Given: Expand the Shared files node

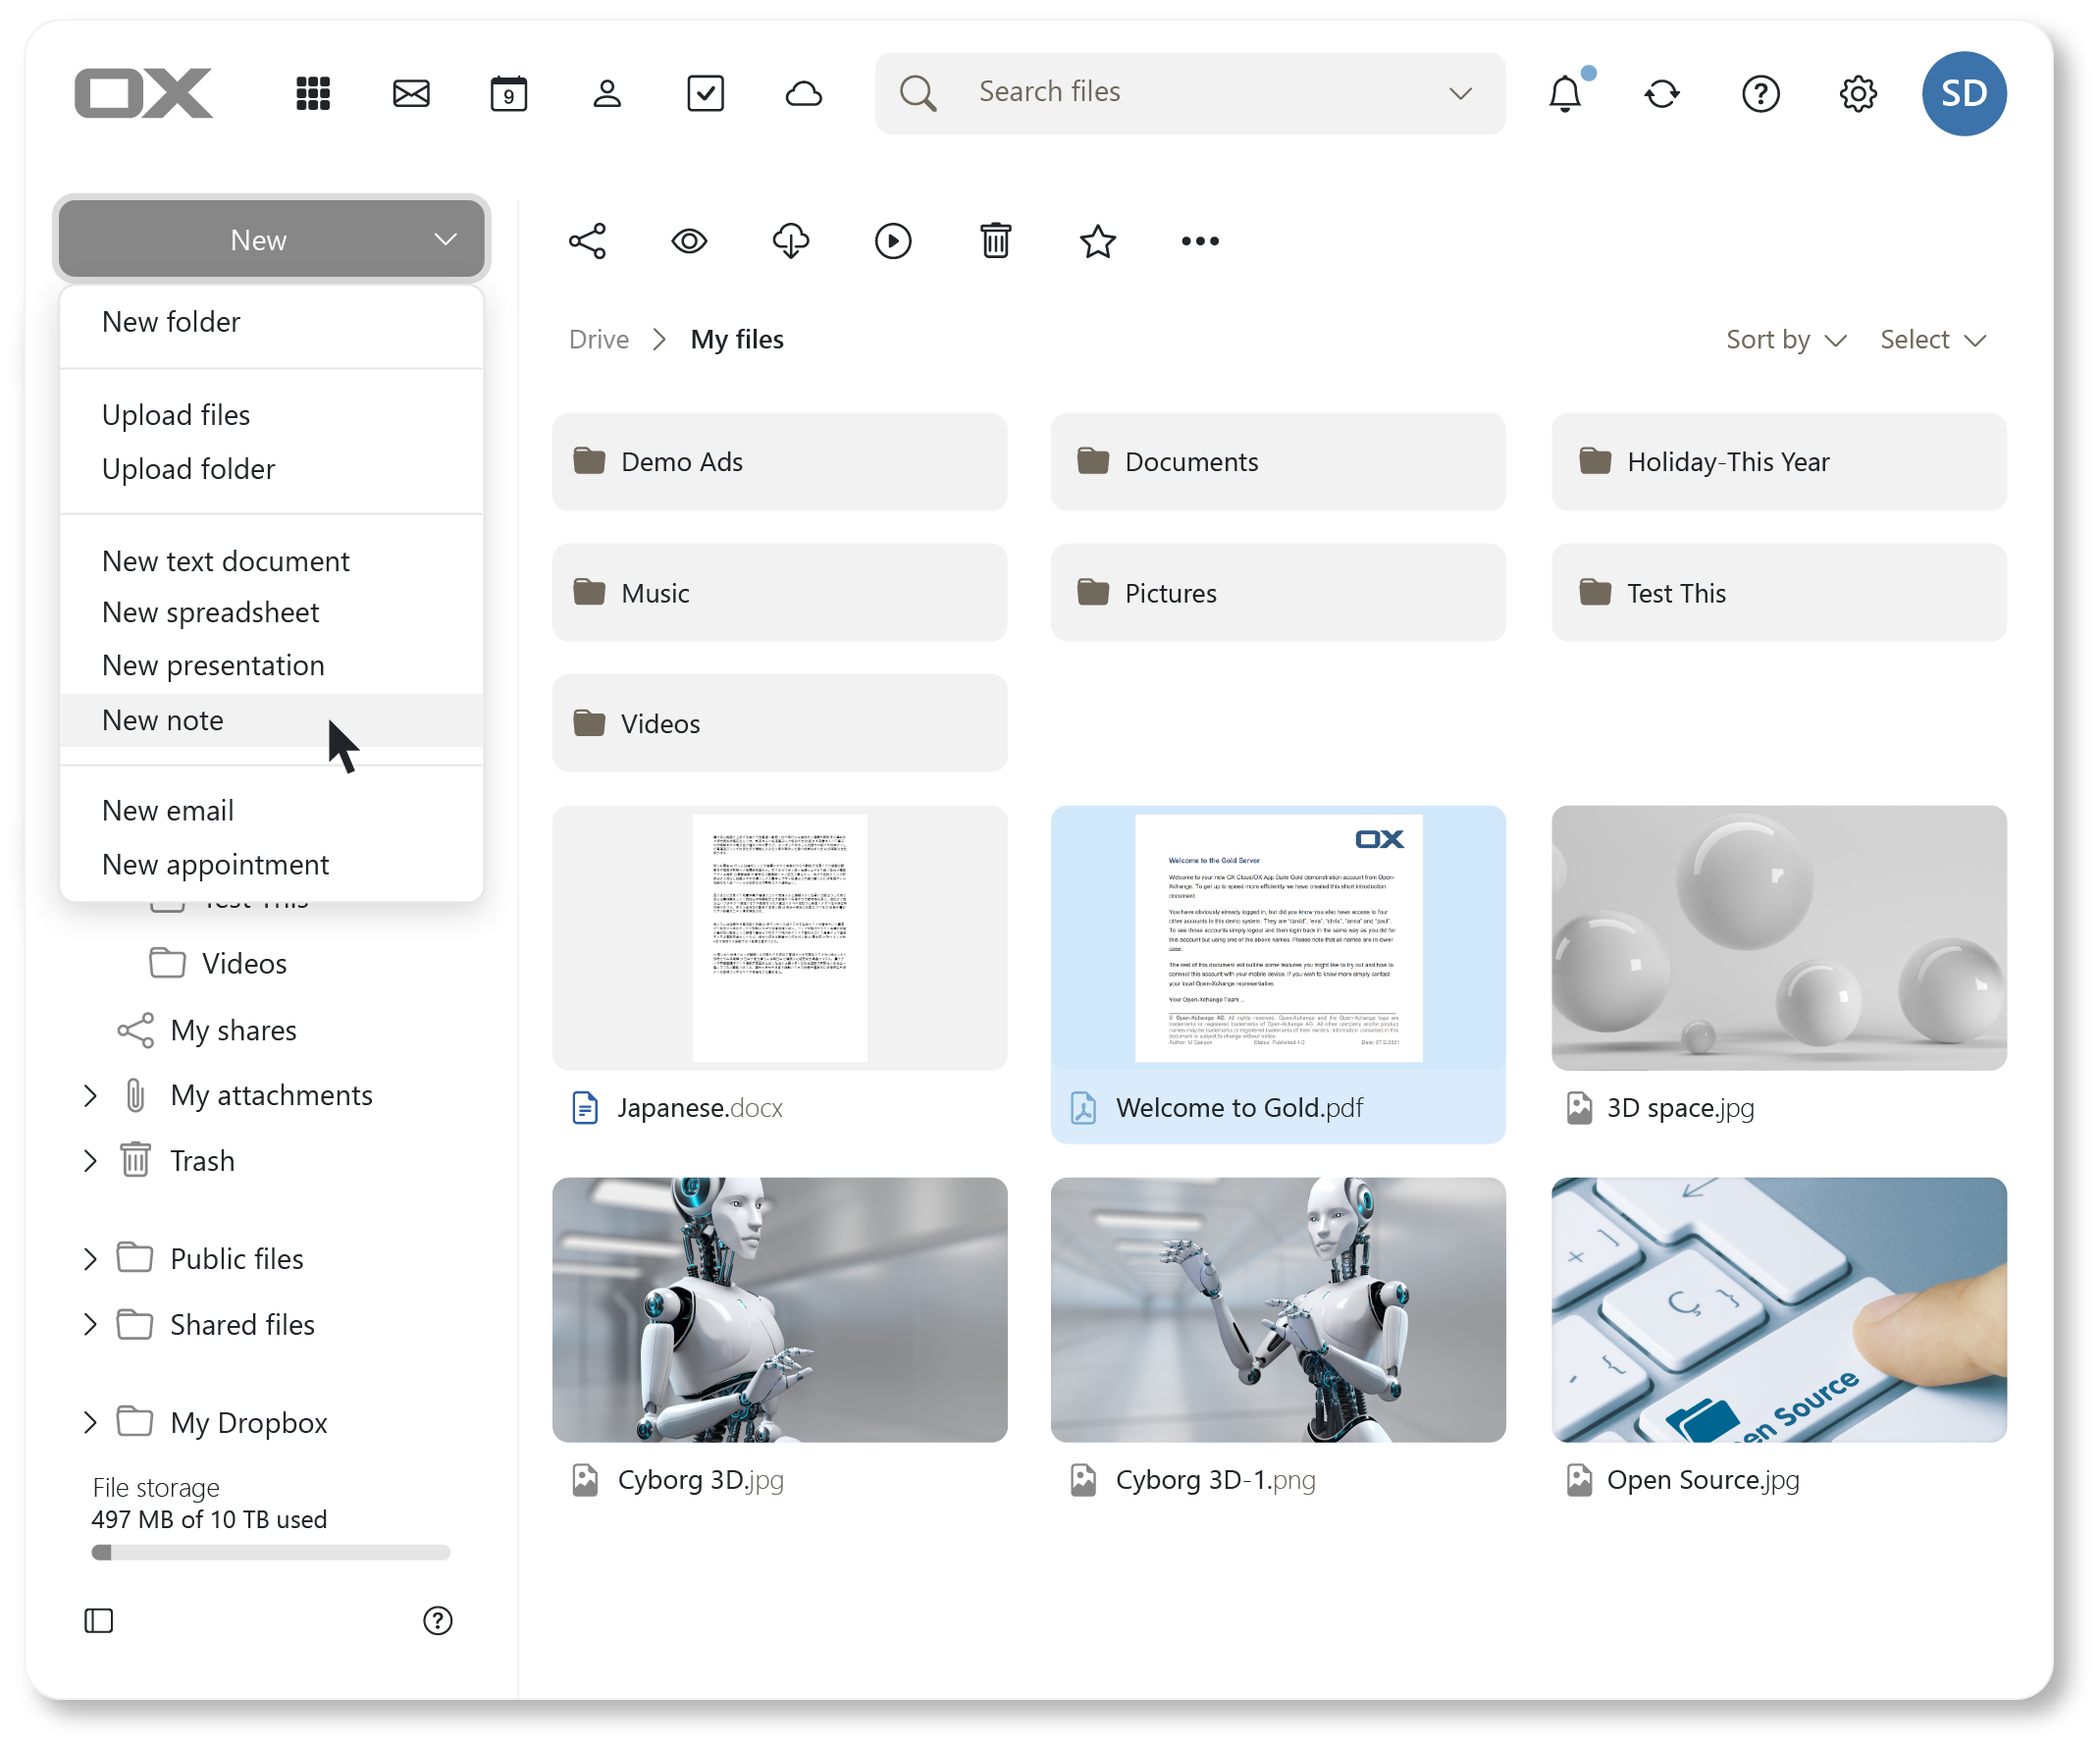Looking at the screenshot, I should (90, 1325).
